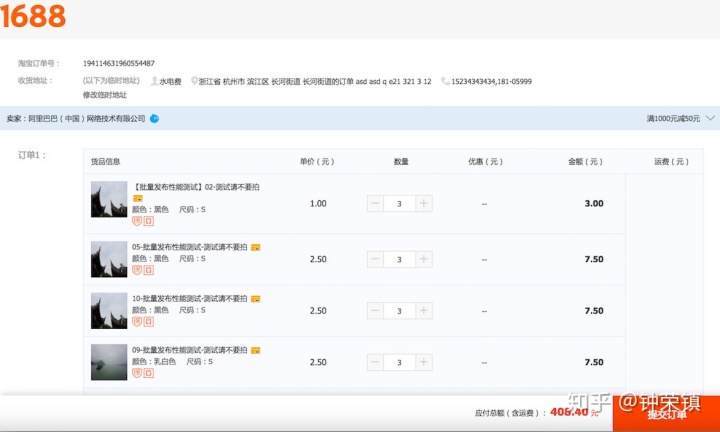Open chat via blue Wangwang icon beside seller

[155, 118]
